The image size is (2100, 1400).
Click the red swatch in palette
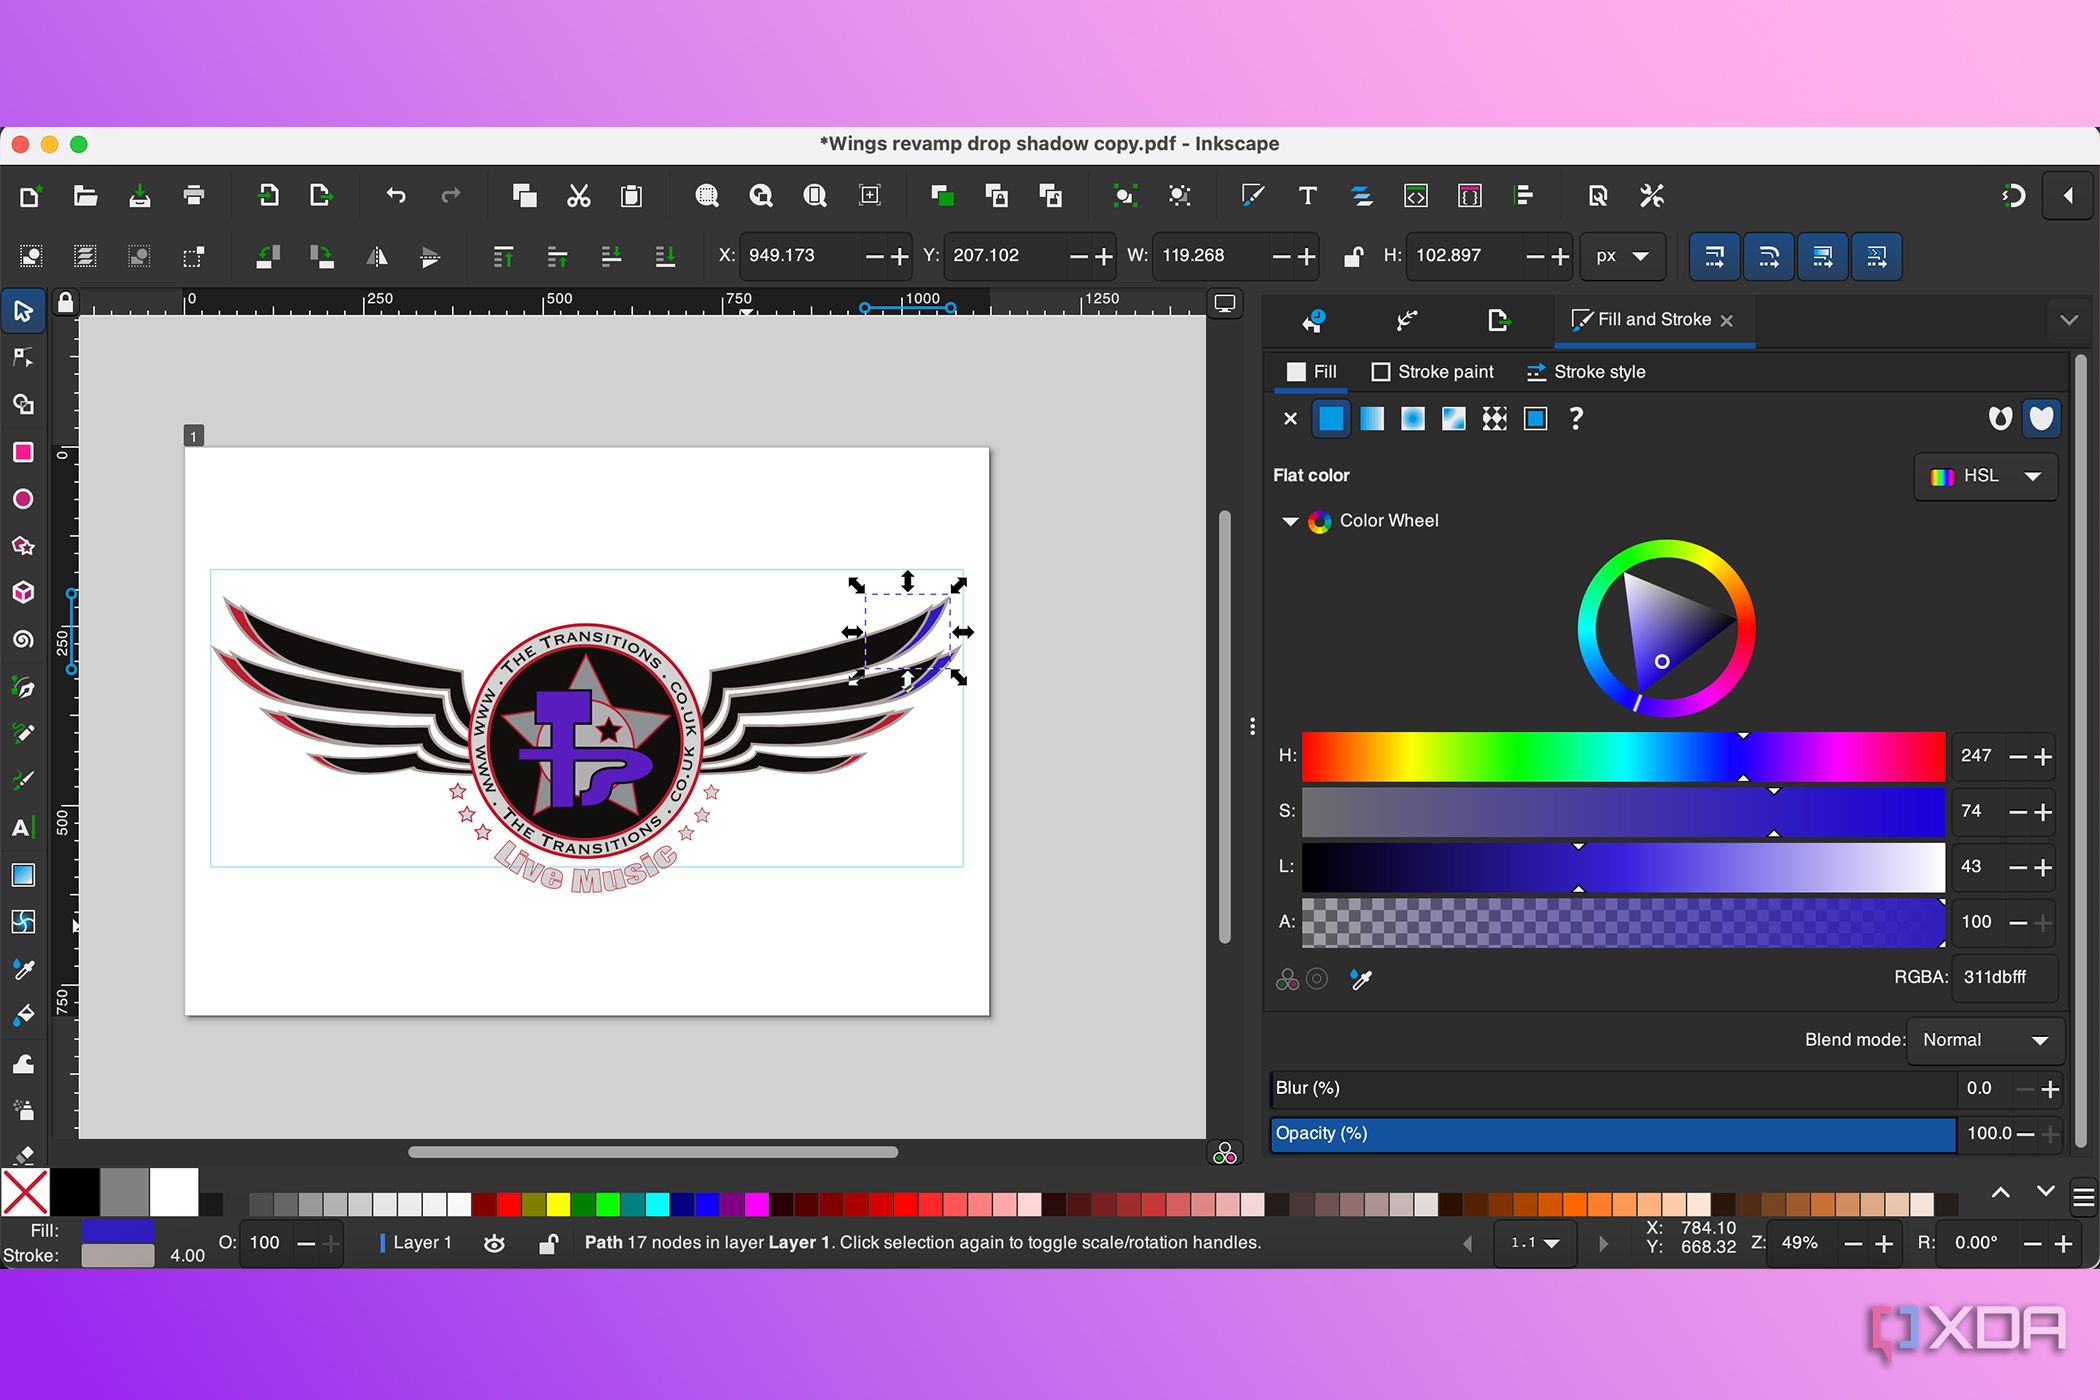[x=509, y=1203]
